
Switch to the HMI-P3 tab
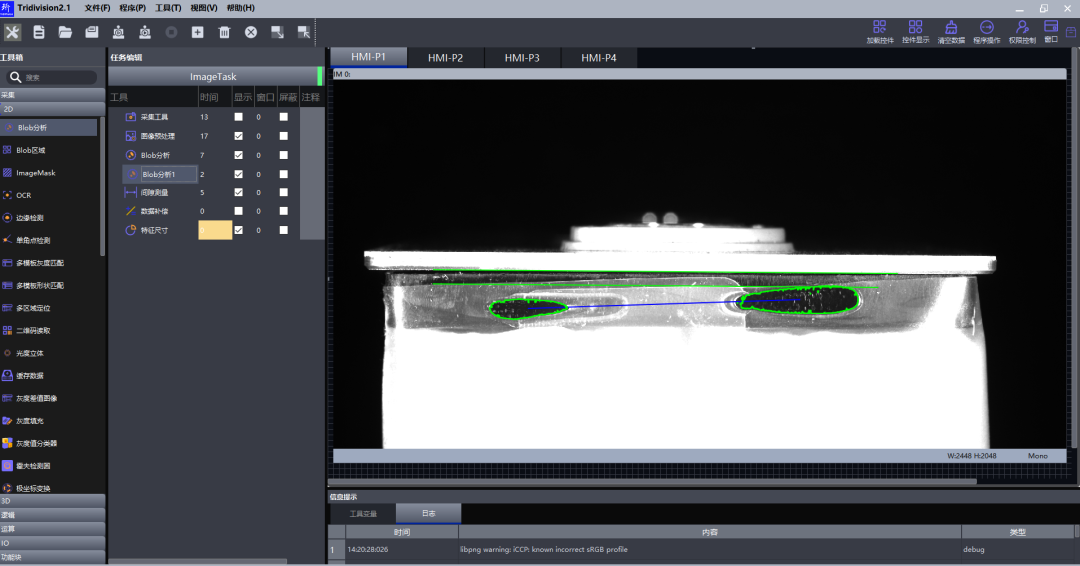click(x=522, y=58)
